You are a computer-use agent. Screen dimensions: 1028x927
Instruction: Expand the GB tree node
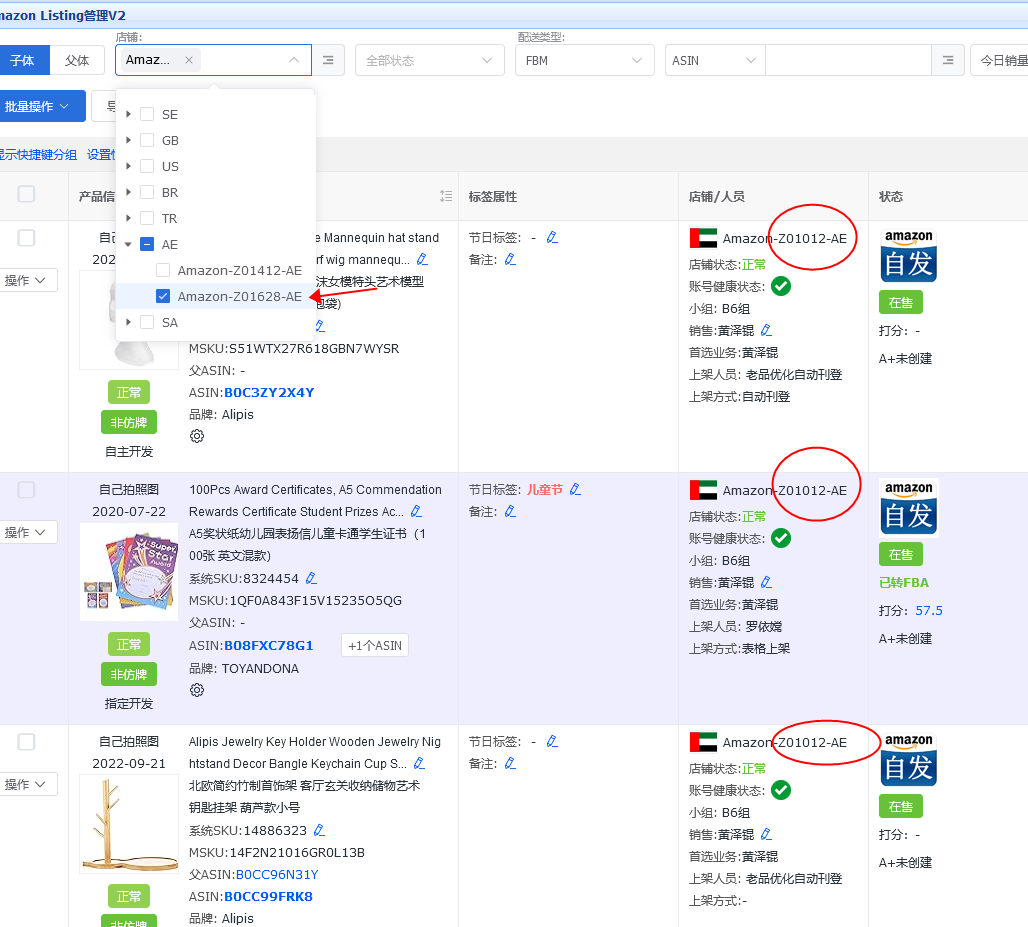pos(128,140)
